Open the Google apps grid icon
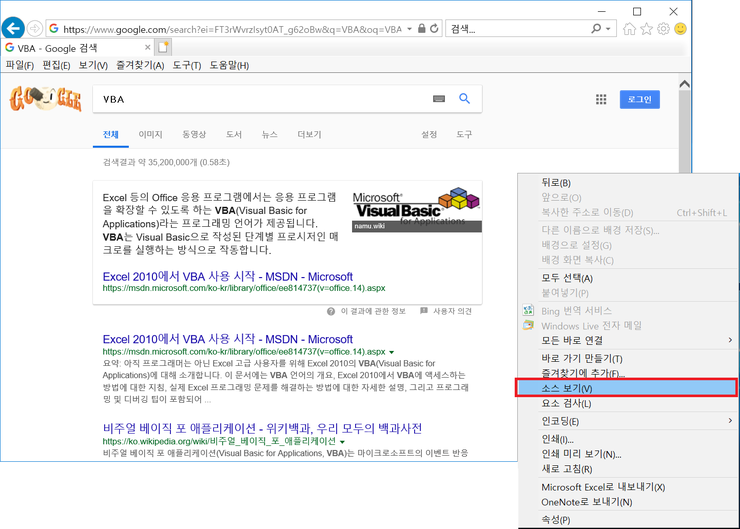The image size is (740, 529). tap(601, 100)
